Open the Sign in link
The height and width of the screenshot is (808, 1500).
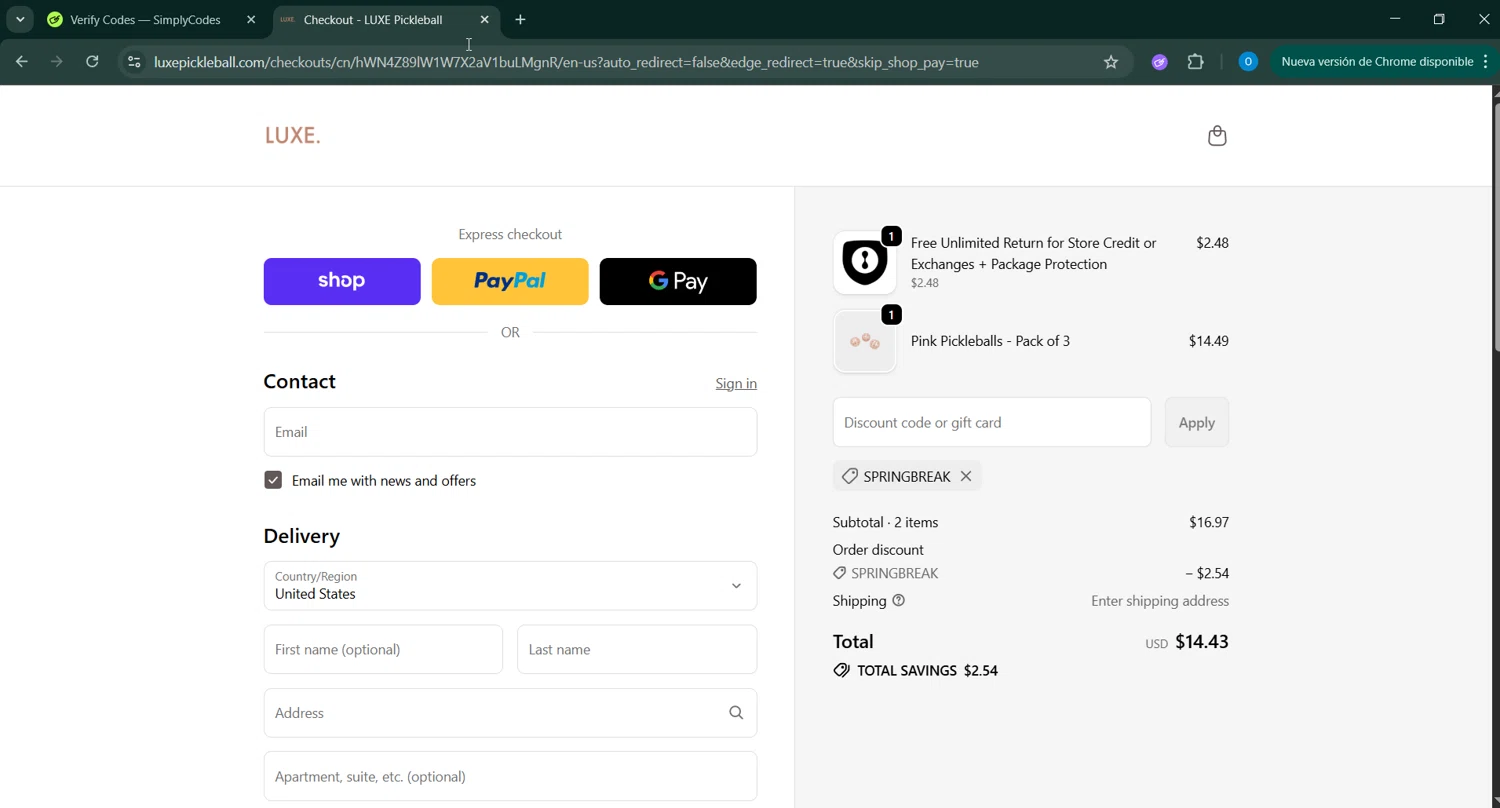tap(736, 384)
